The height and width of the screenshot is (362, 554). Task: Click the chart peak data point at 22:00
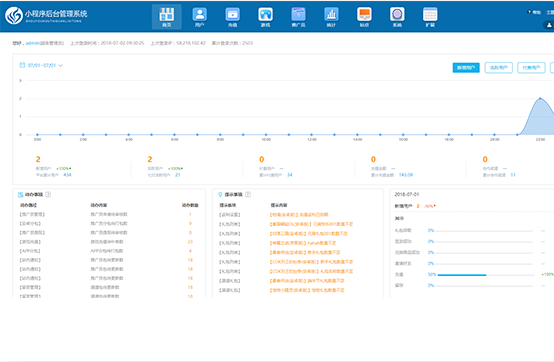coord(540,98)
